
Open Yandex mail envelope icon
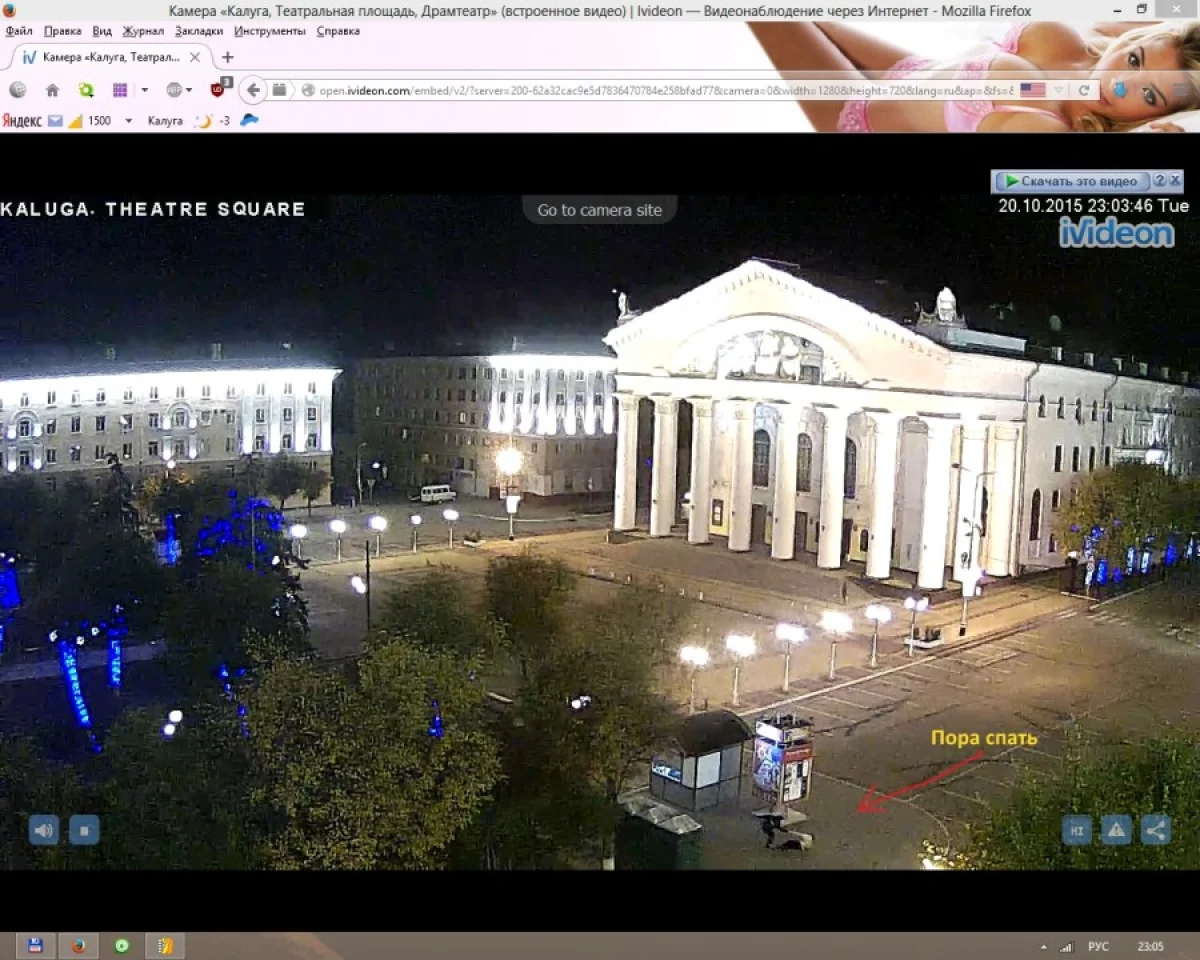tap(55, 121)
